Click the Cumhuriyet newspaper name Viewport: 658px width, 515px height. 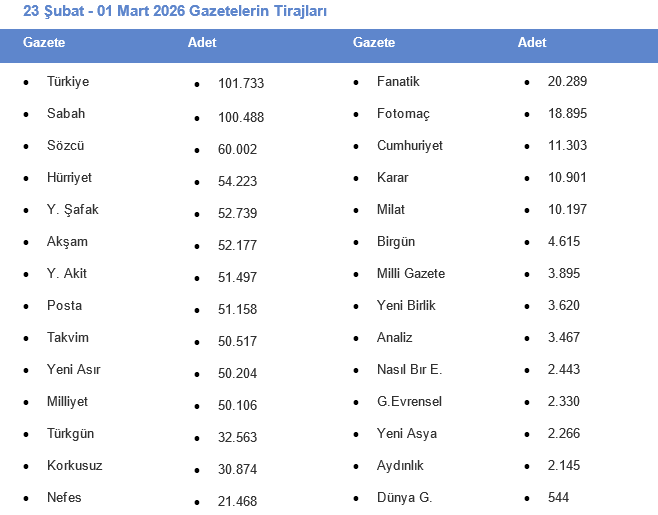pos(410,146)
